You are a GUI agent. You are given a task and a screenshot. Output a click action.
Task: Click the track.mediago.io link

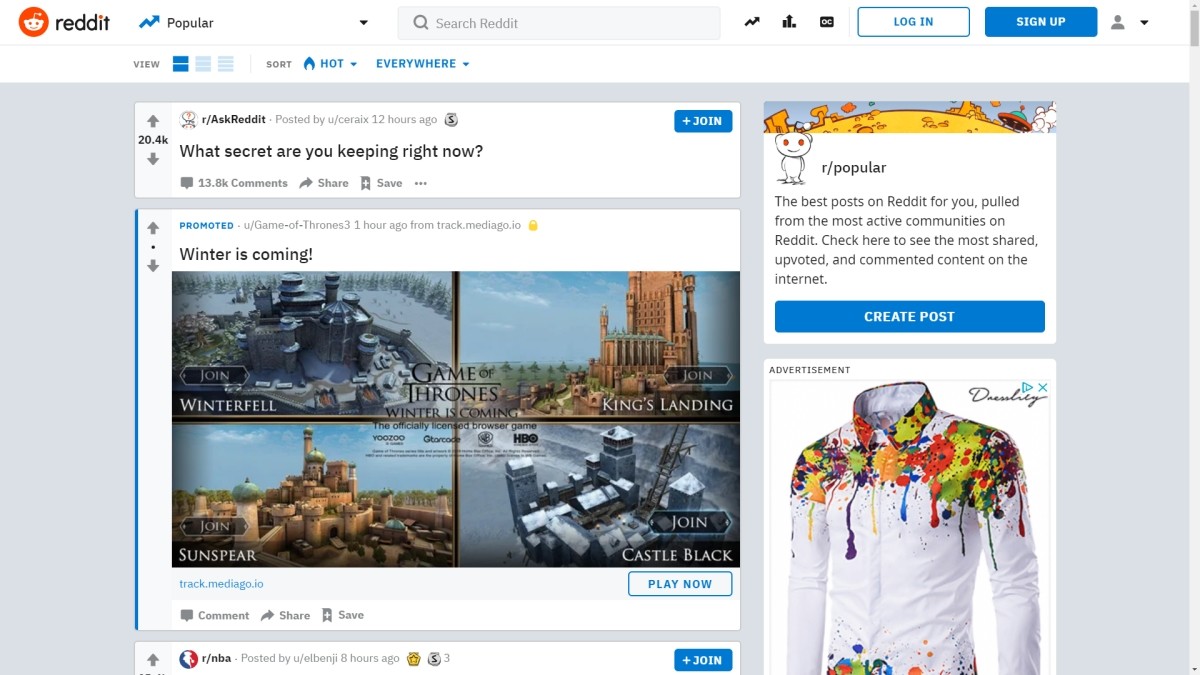(x=220, y=583)
